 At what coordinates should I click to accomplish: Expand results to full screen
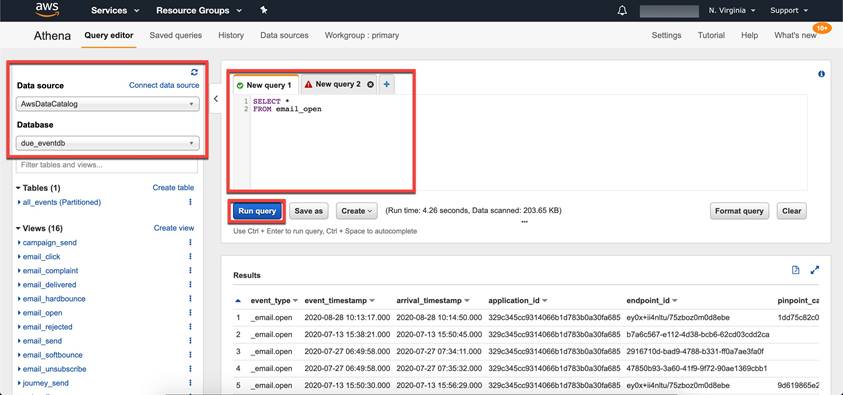[x=815, y=270]
